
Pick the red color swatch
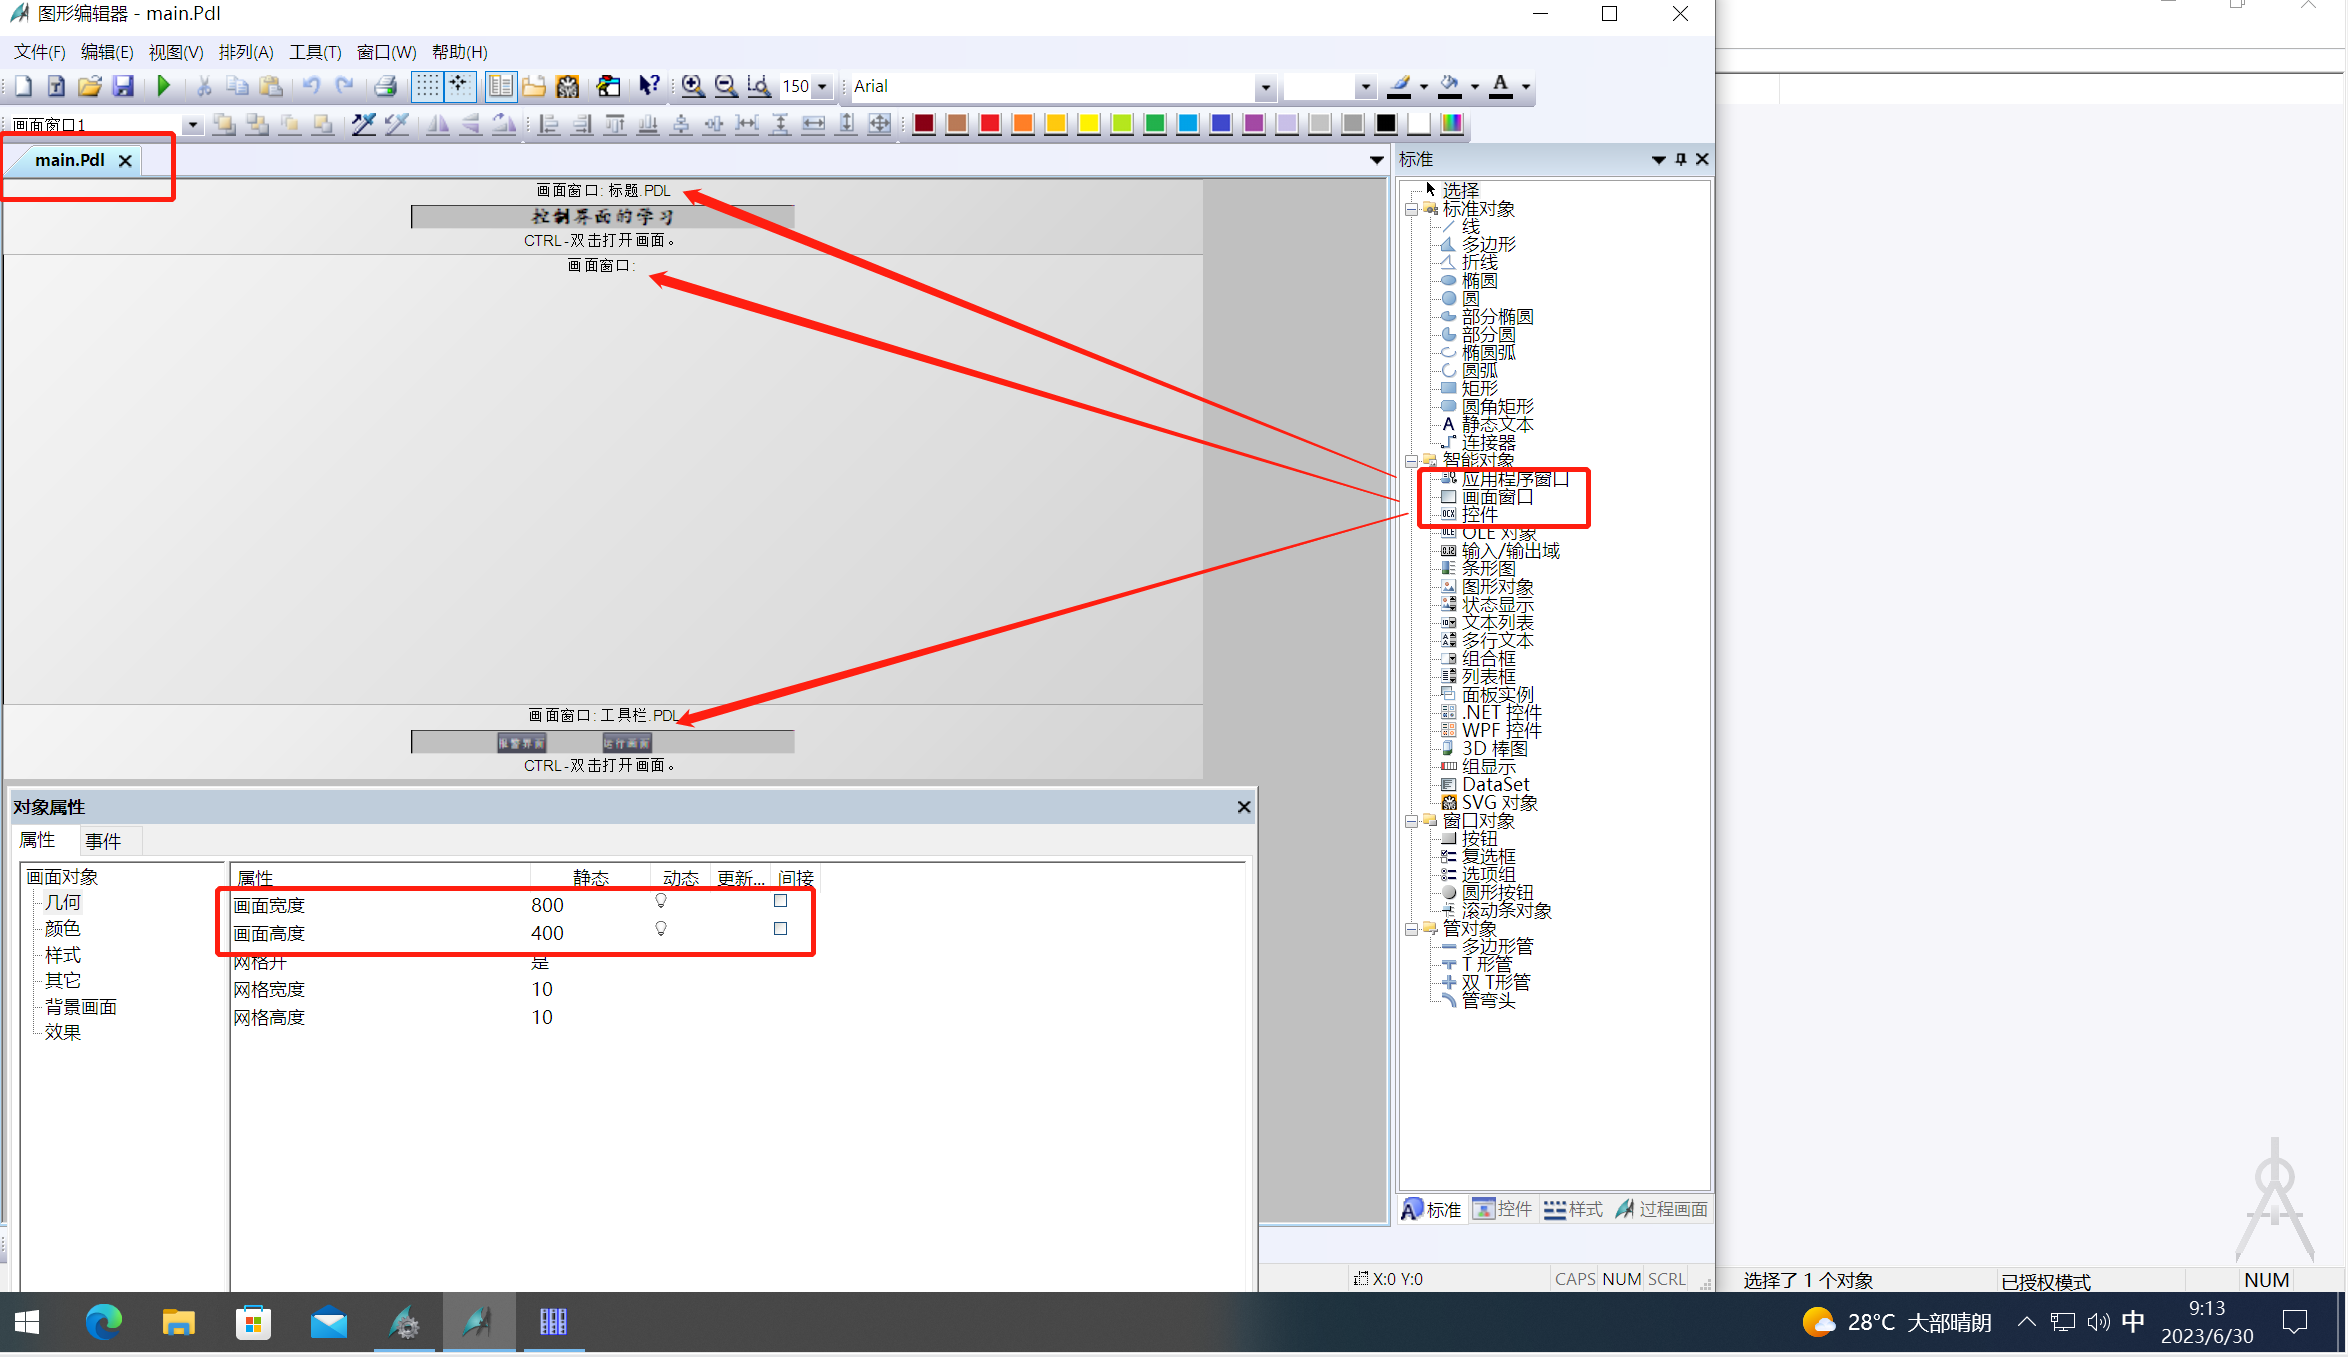pos(989,124)
